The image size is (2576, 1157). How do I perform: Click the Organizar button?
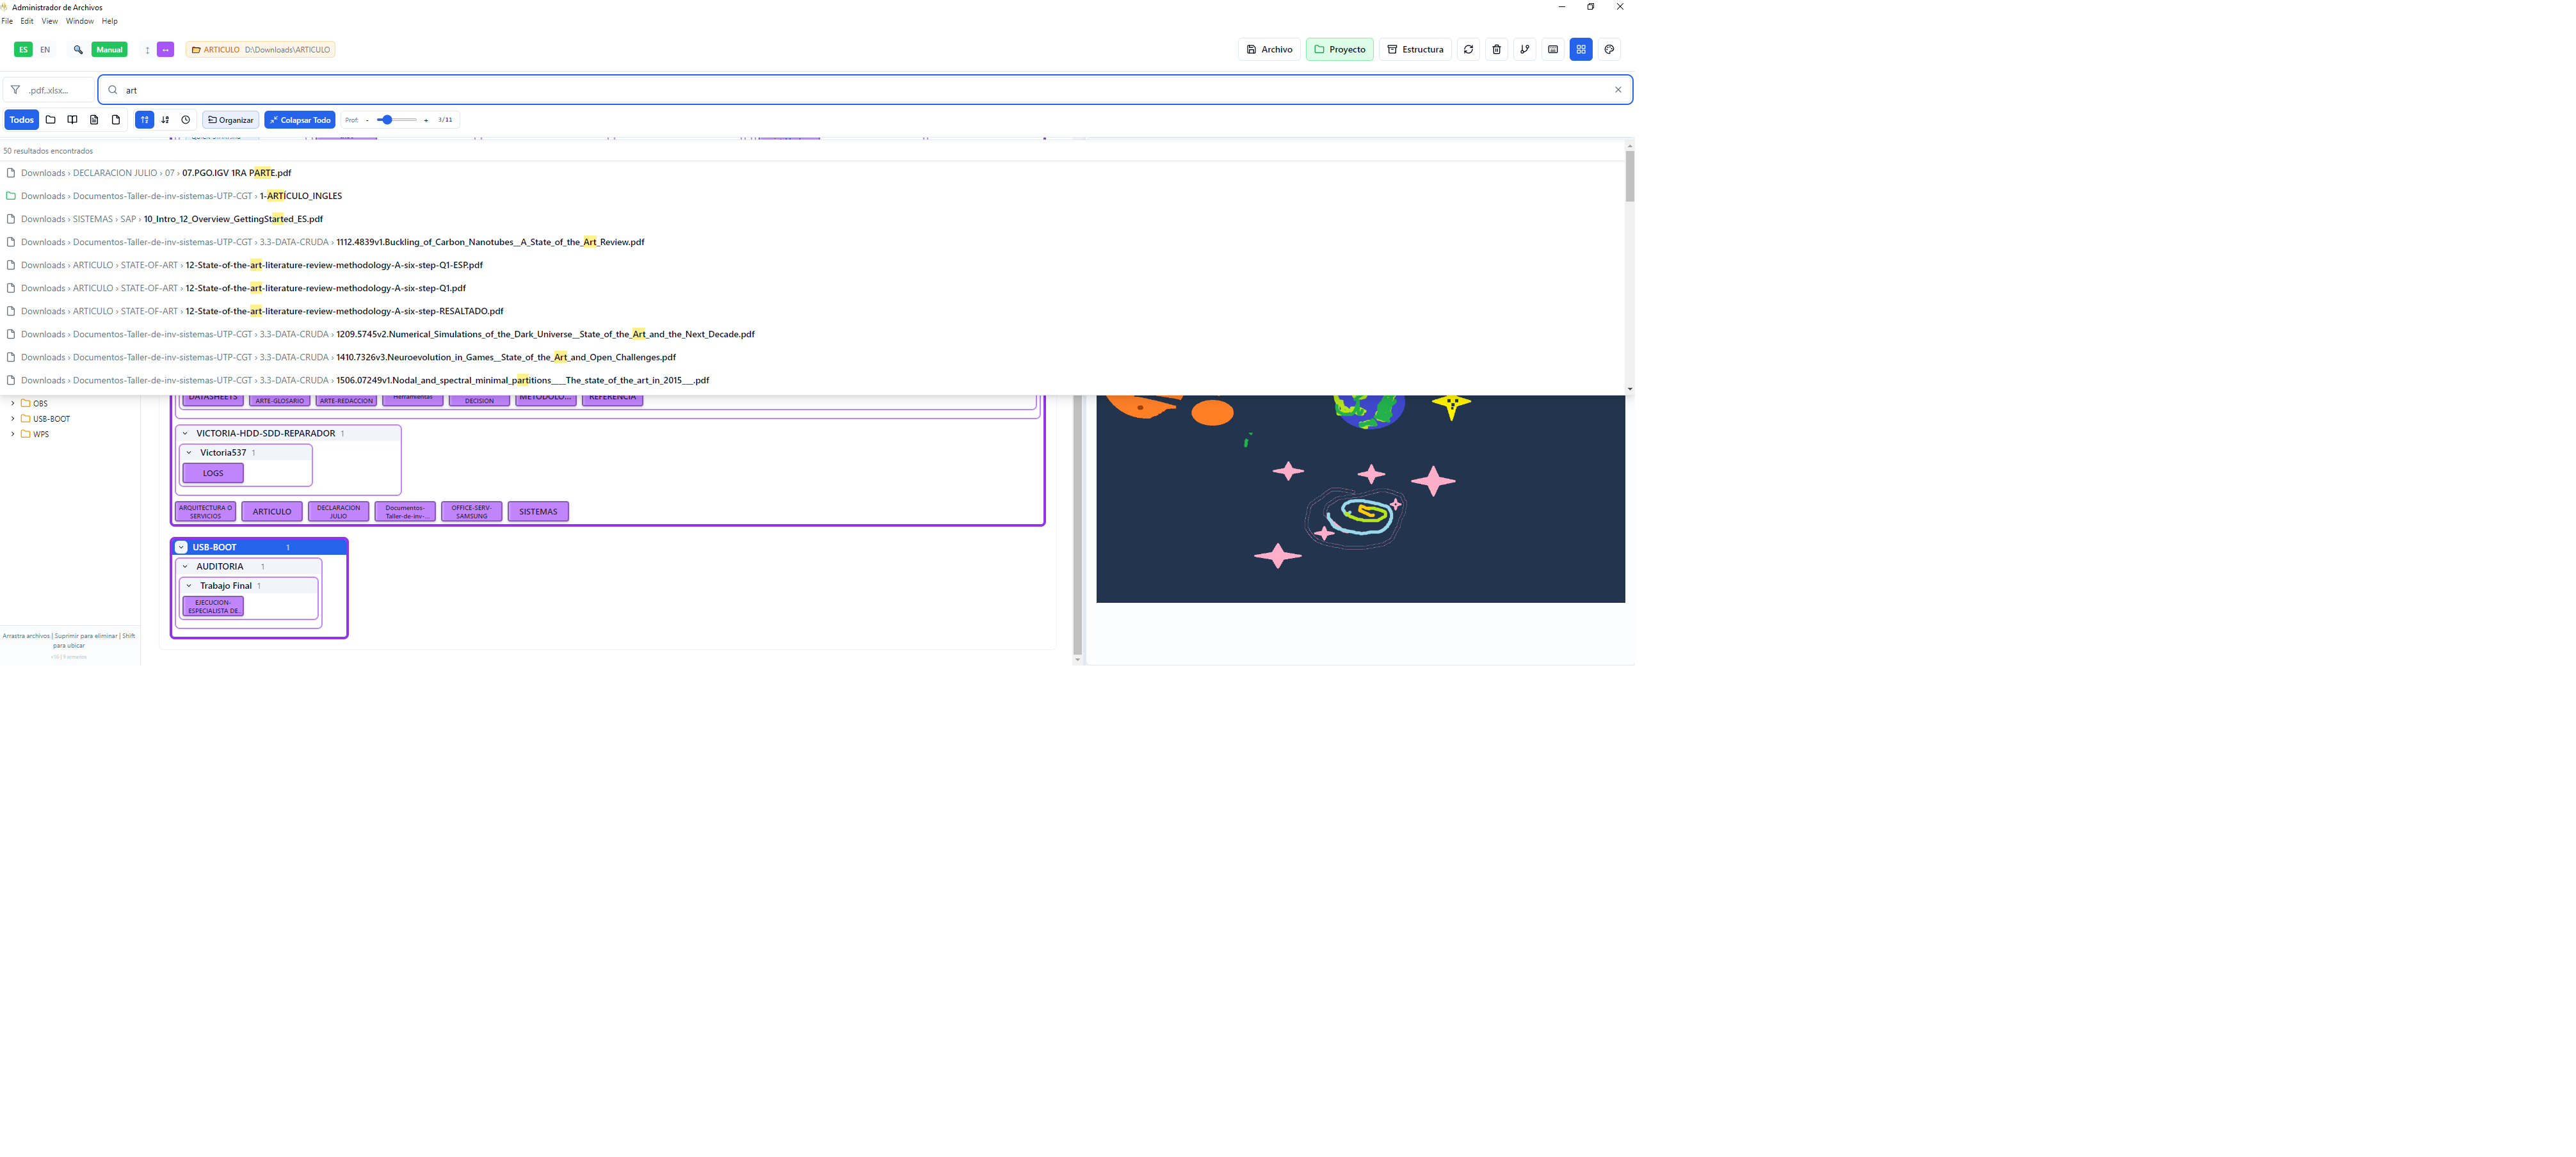pyautogui.click(x=231, y=120)
